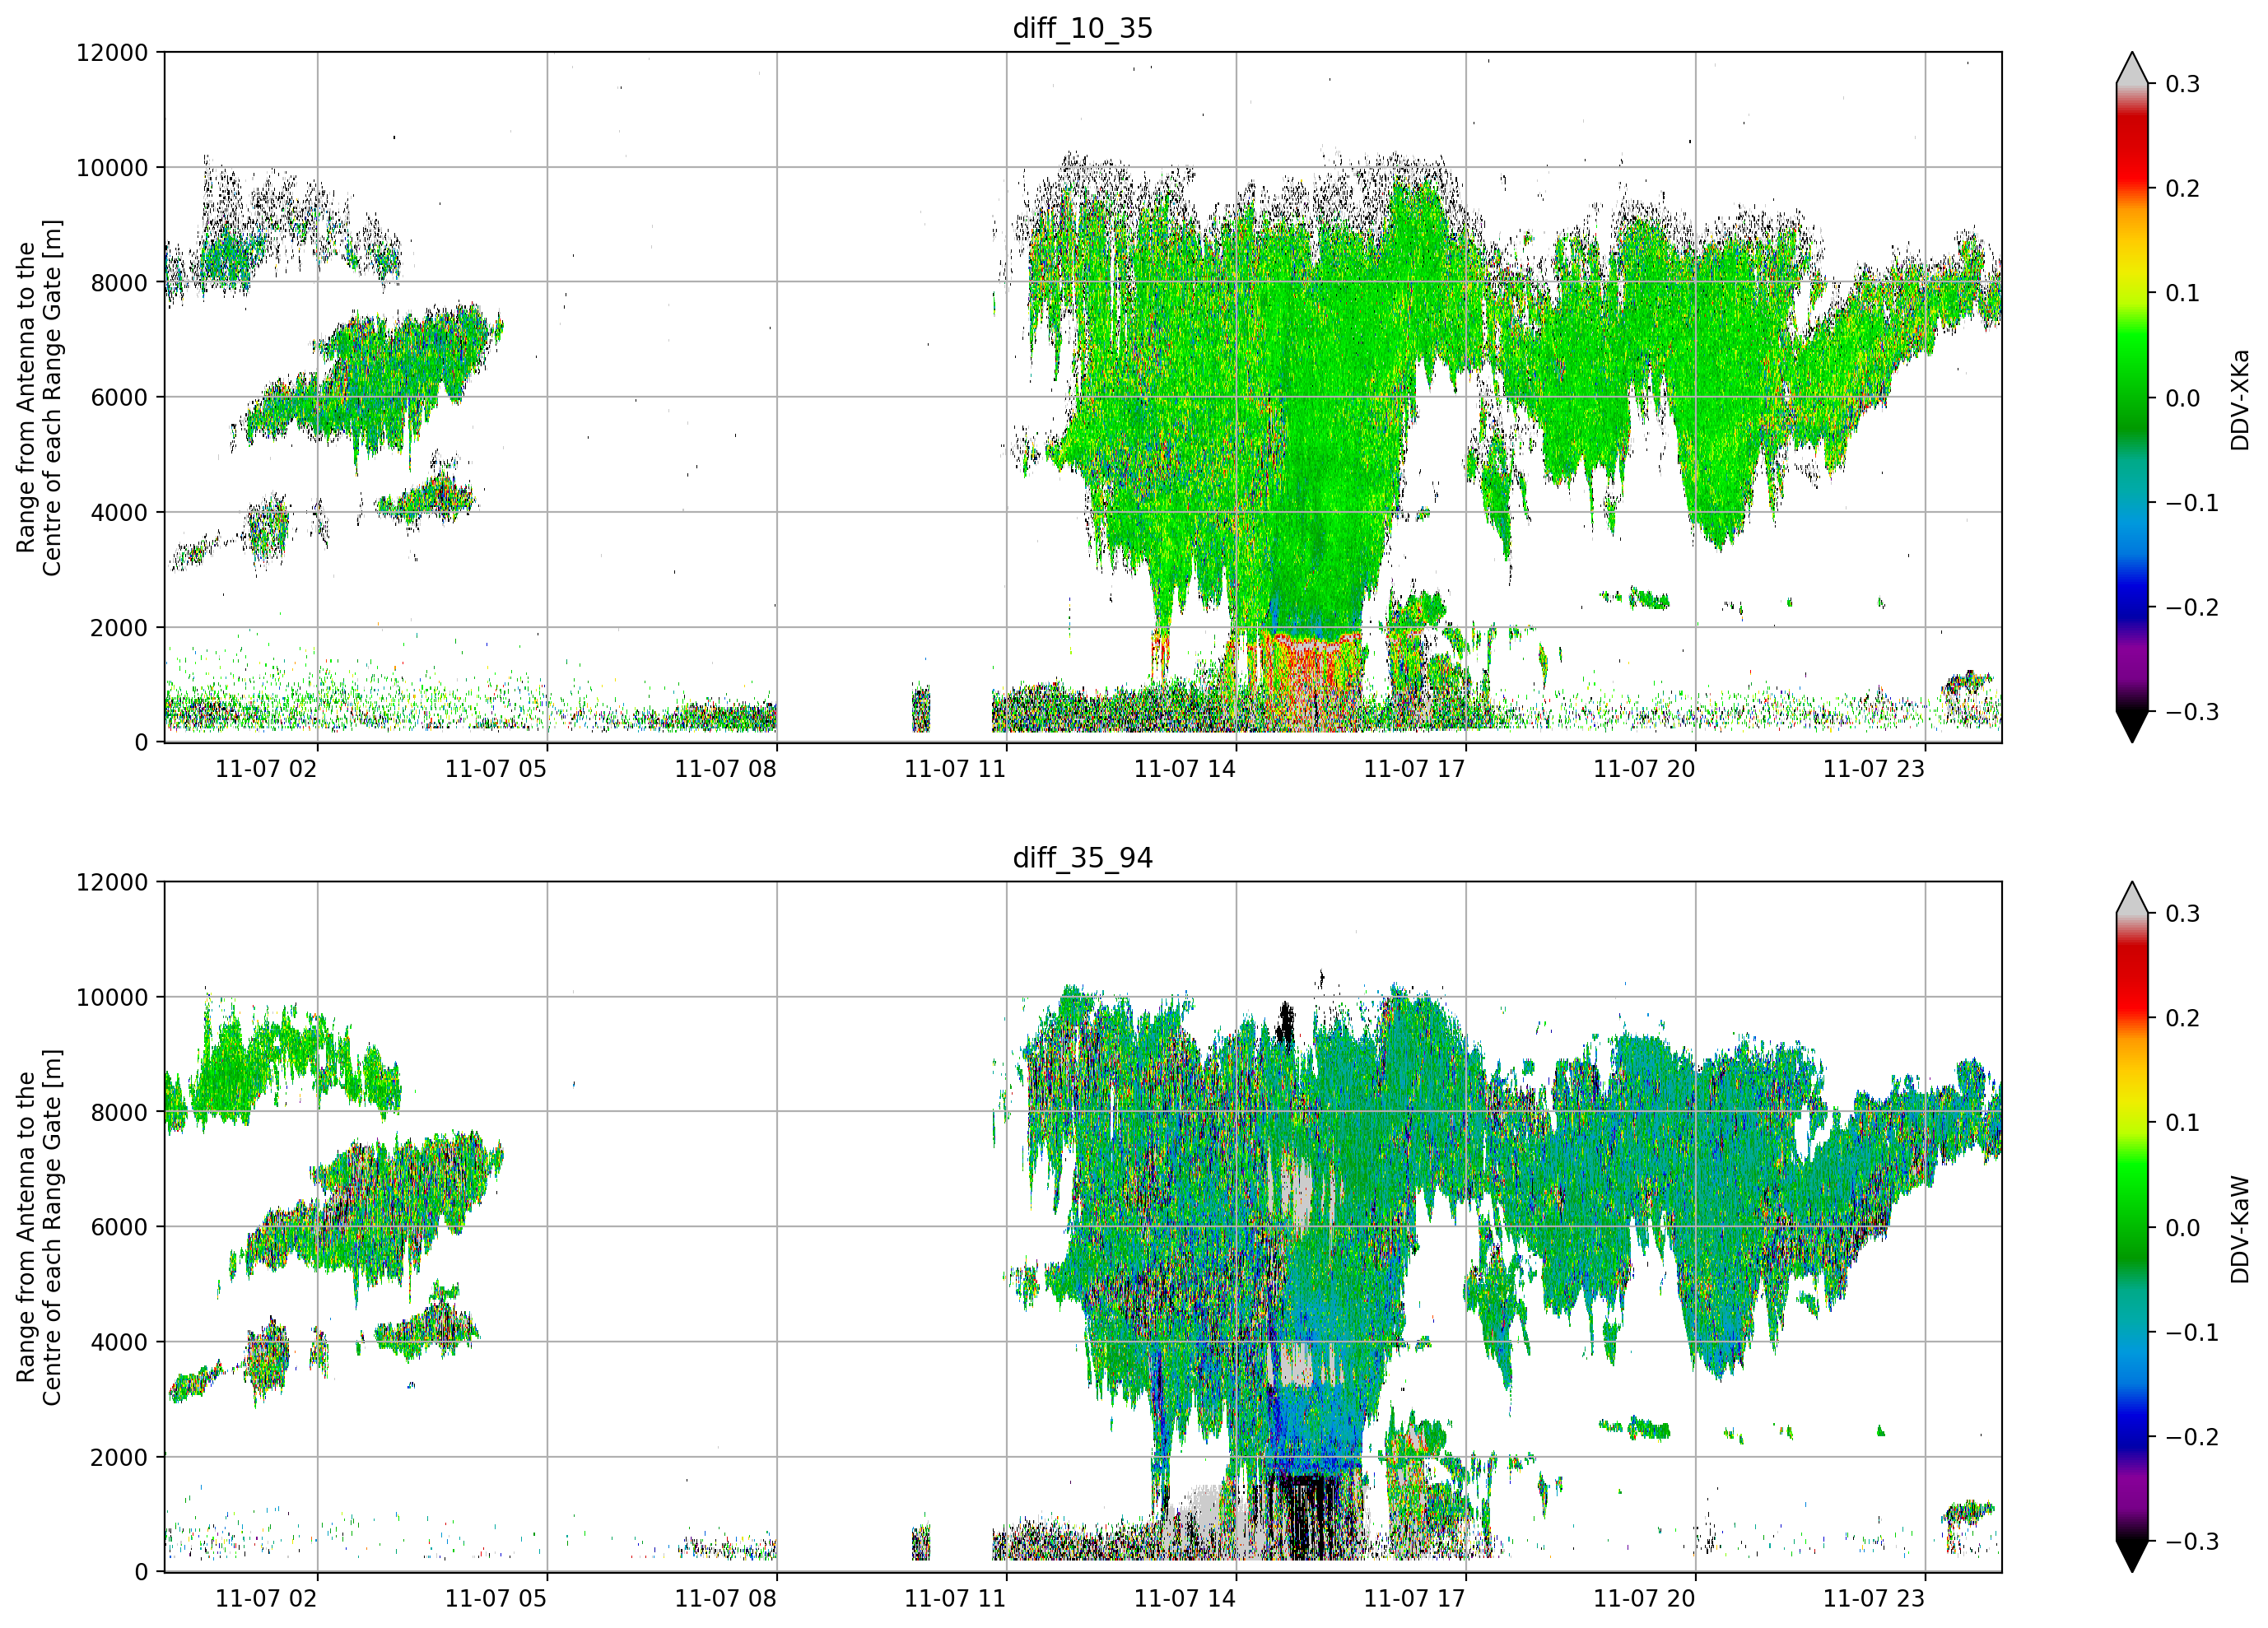Click the 4000 y-tick in diff_10_35 plot
2268x1628 pixels.
coord(119,513)
